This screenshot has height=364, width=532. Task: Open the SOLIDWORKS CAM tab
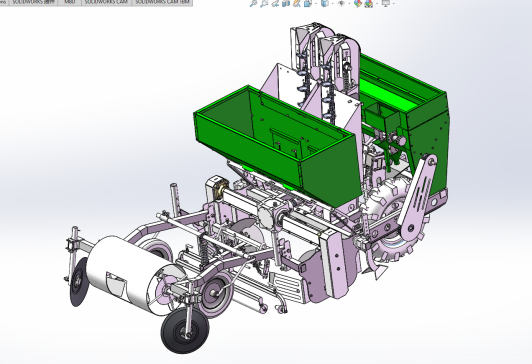point(106,2)
